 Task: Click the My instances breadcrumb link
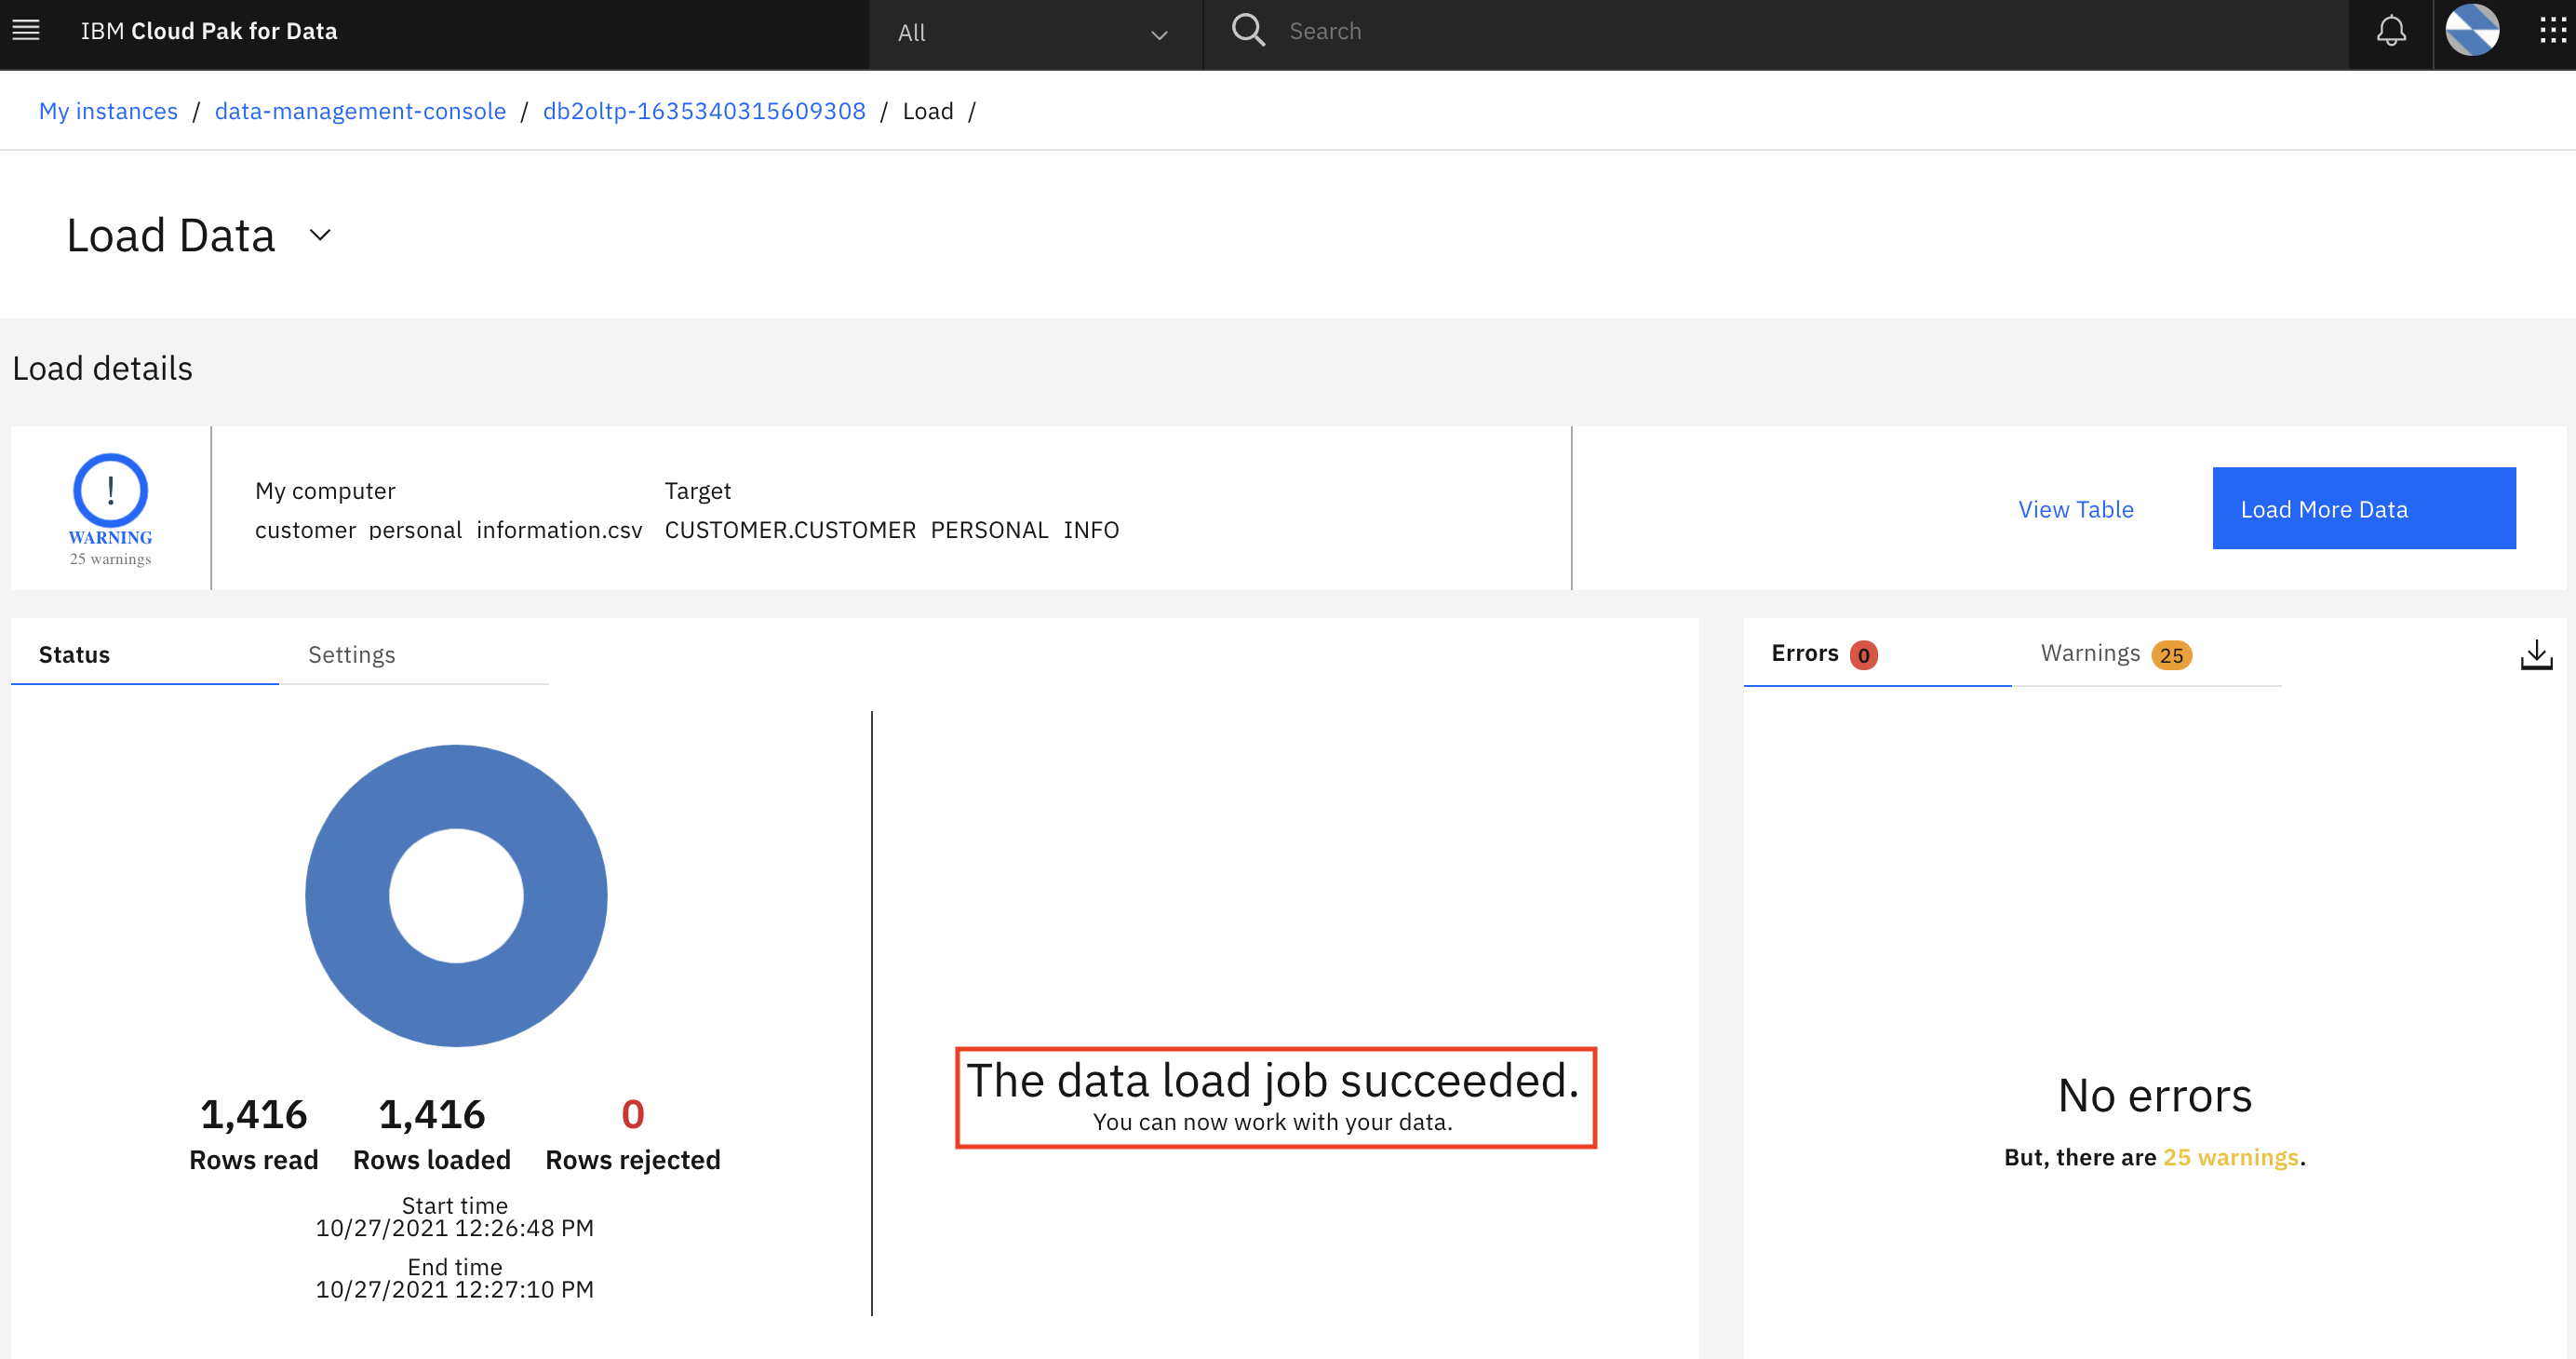[107, 111]
